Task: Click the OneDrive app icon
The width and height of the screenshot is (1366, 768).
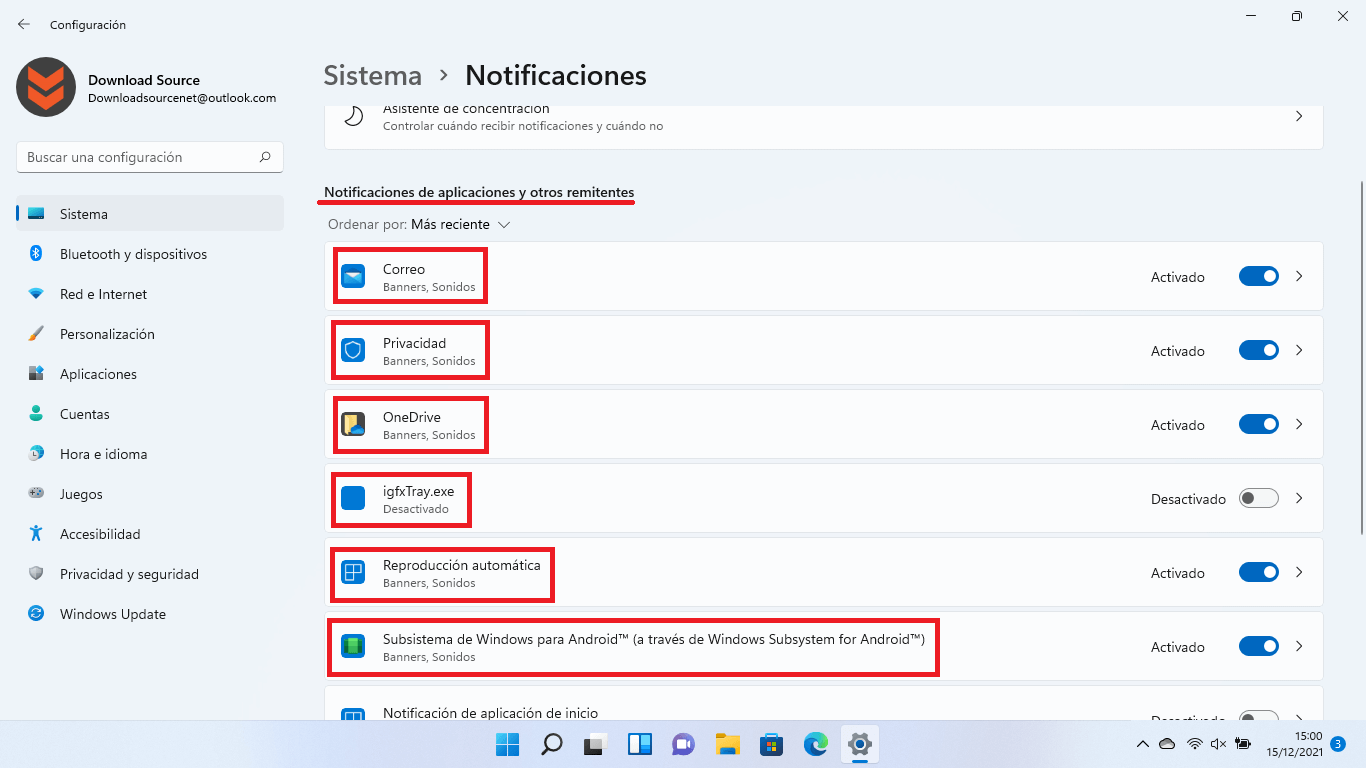Action: 352,425
